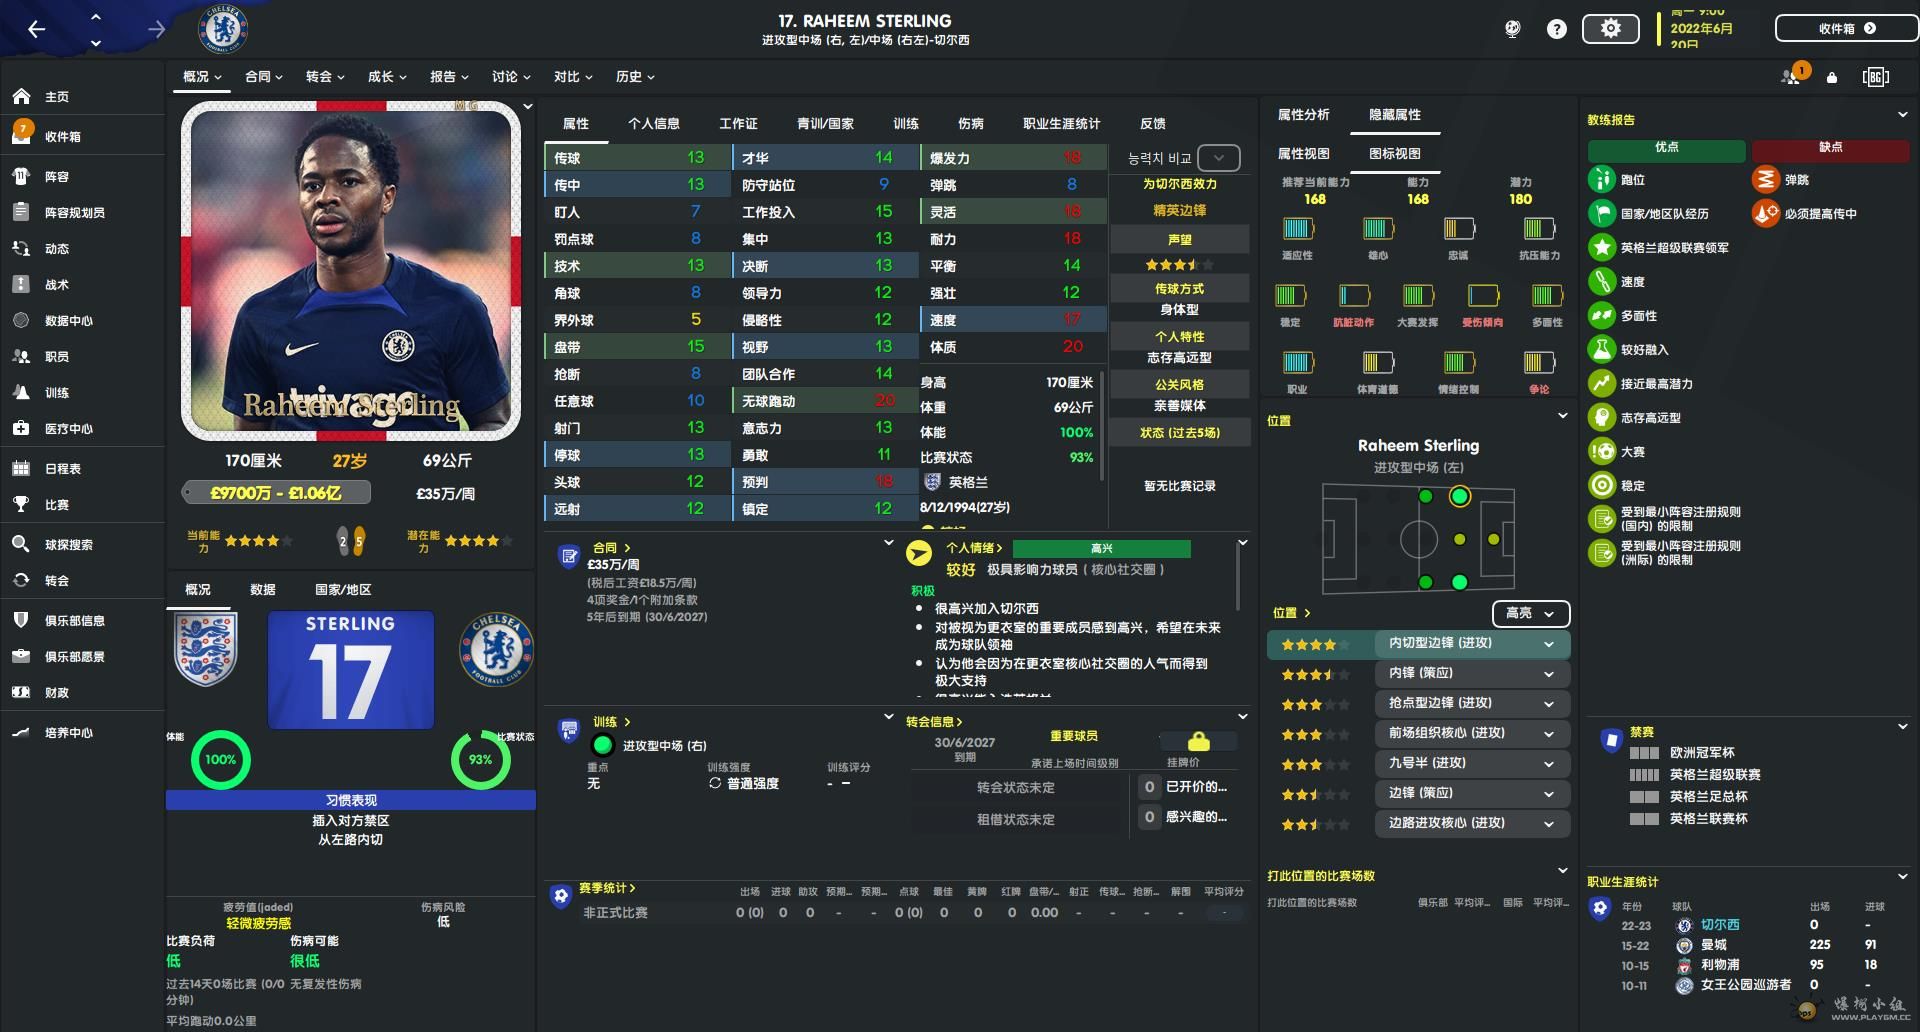This screenshot has height=1032, width=1920.
Task: Select the 优点 strengths toggle
Action: (x=1666, y=148)
